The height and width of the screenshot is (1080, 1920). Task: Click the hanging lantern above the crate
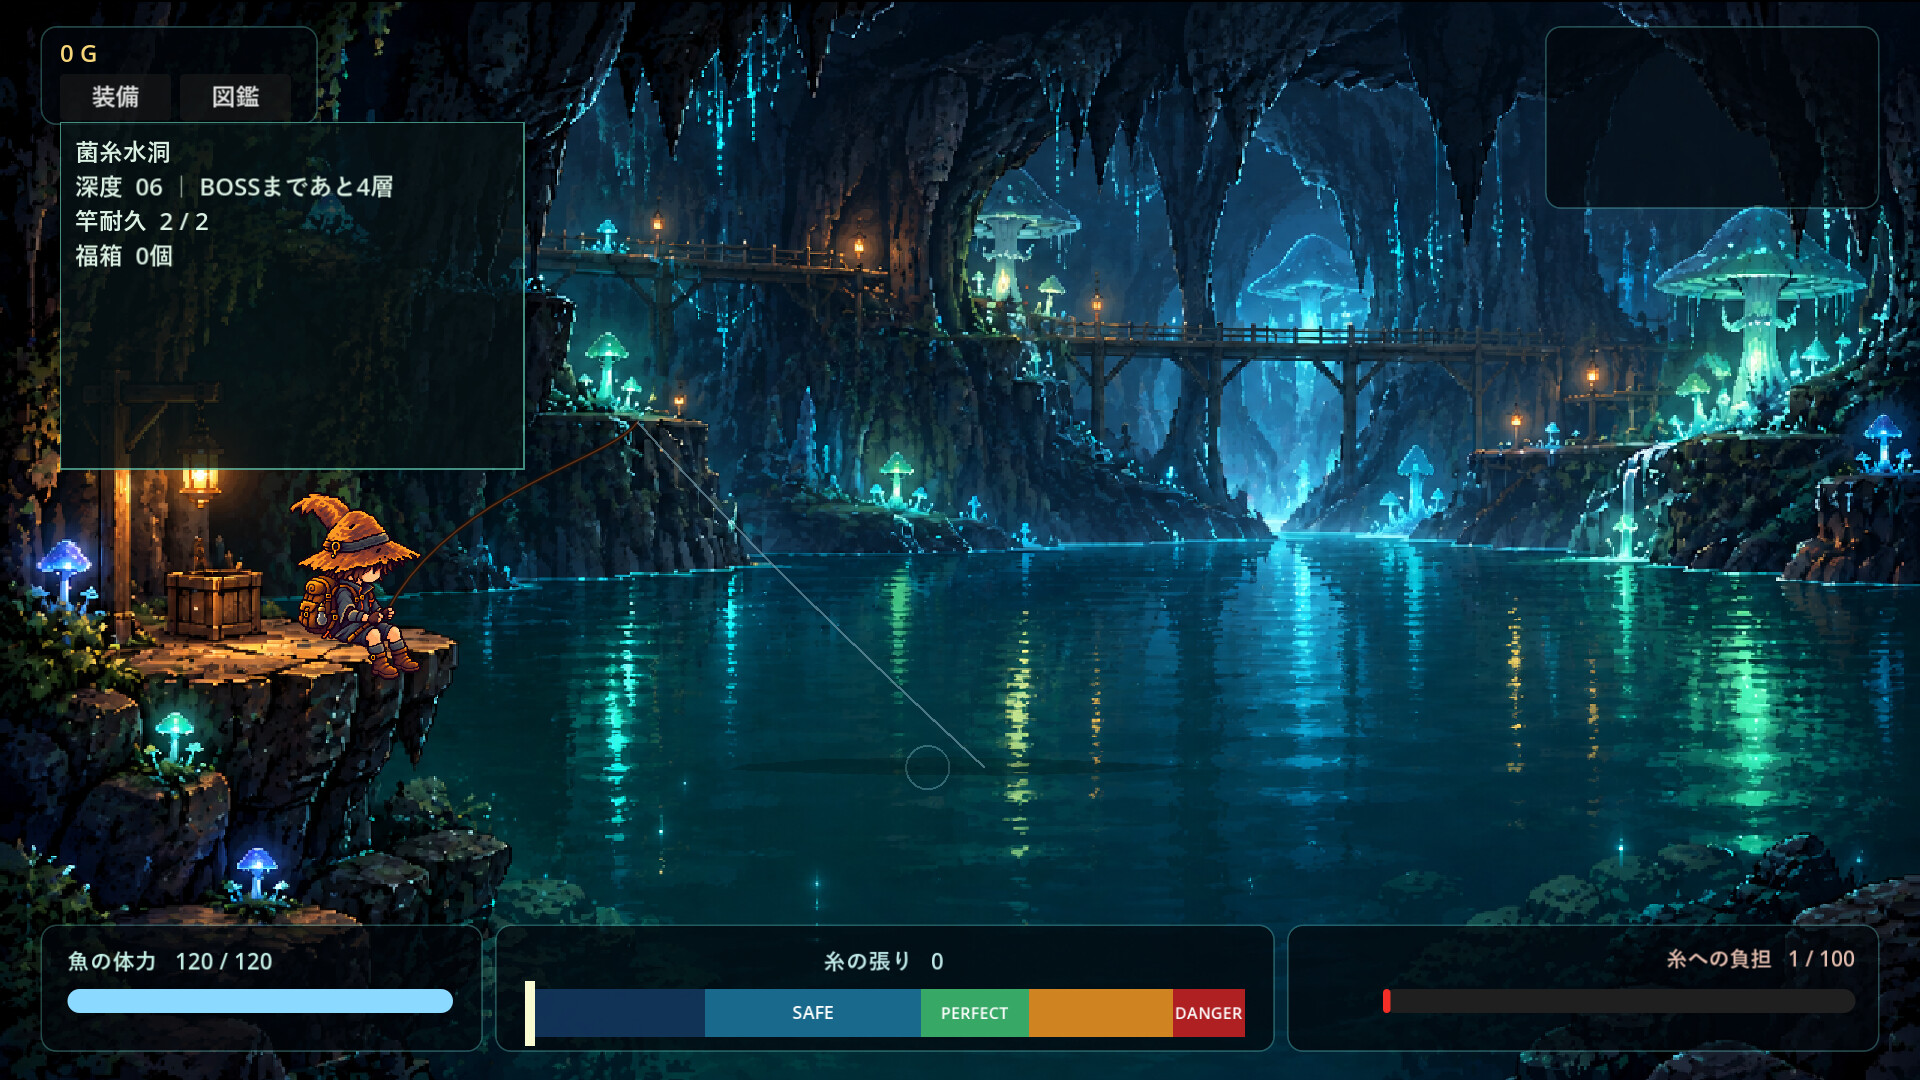point(200,472)
